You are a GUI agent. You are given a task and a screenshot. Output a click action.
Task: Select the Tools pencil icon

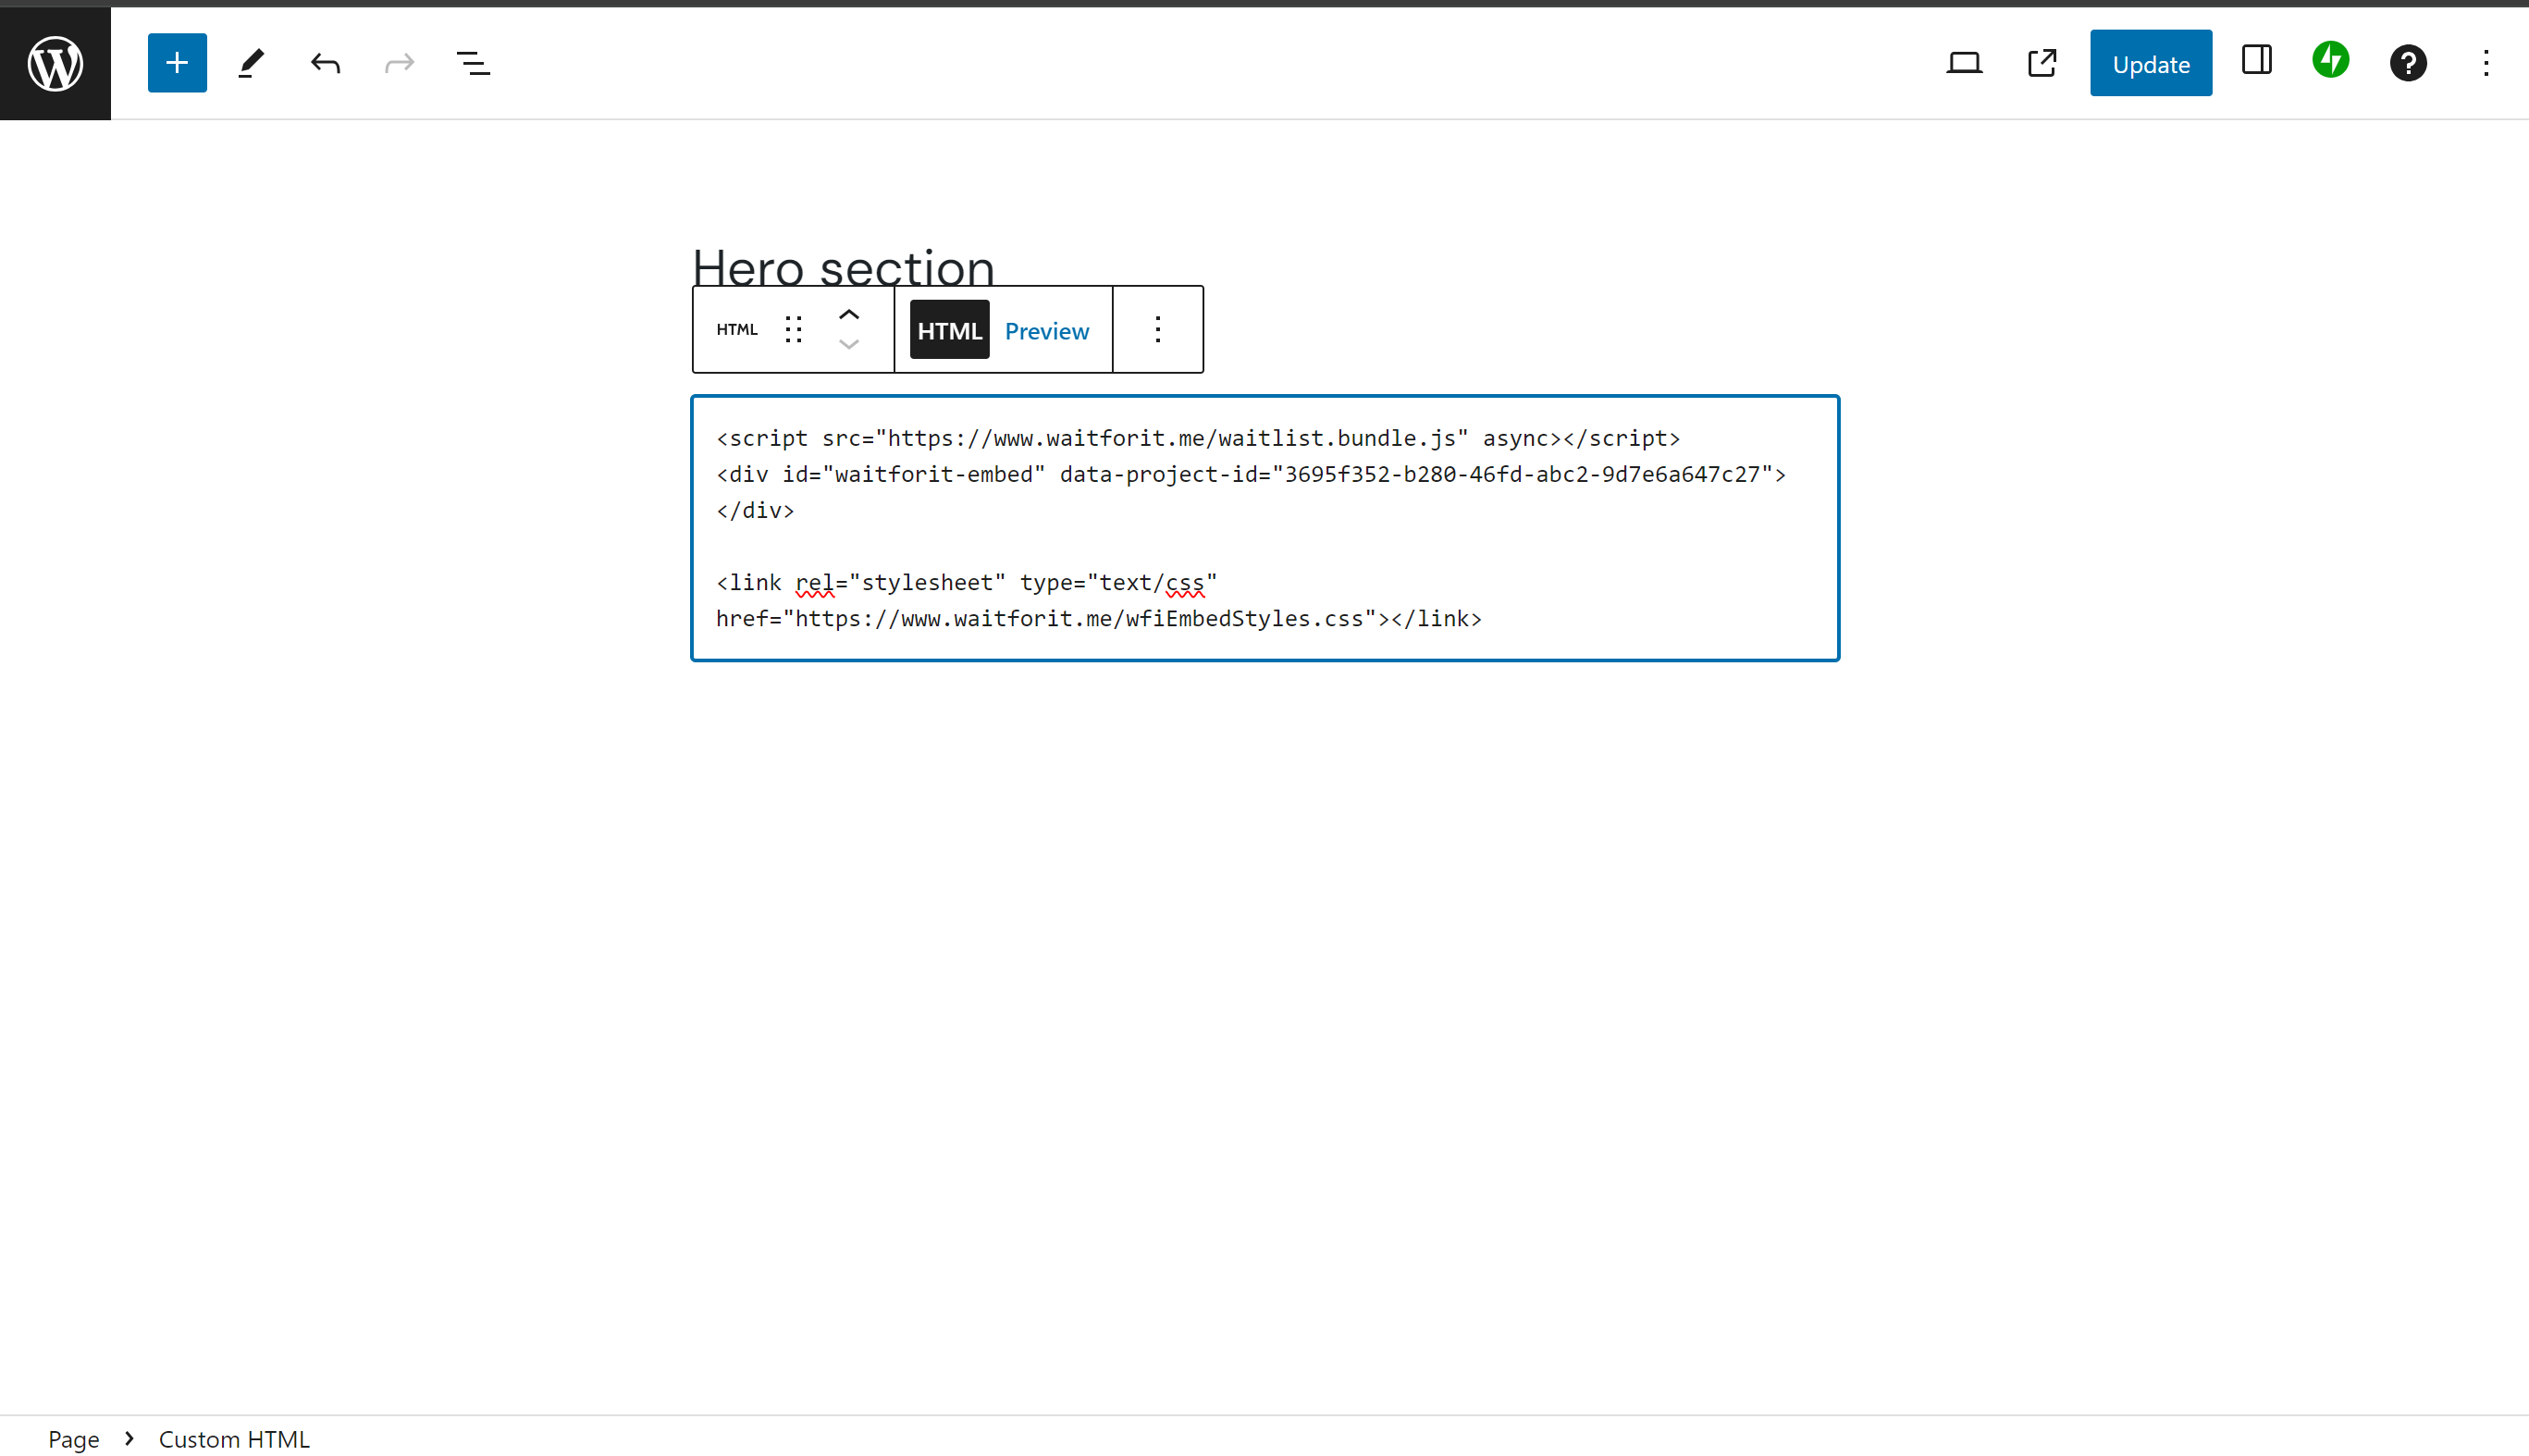click(251, 62)
